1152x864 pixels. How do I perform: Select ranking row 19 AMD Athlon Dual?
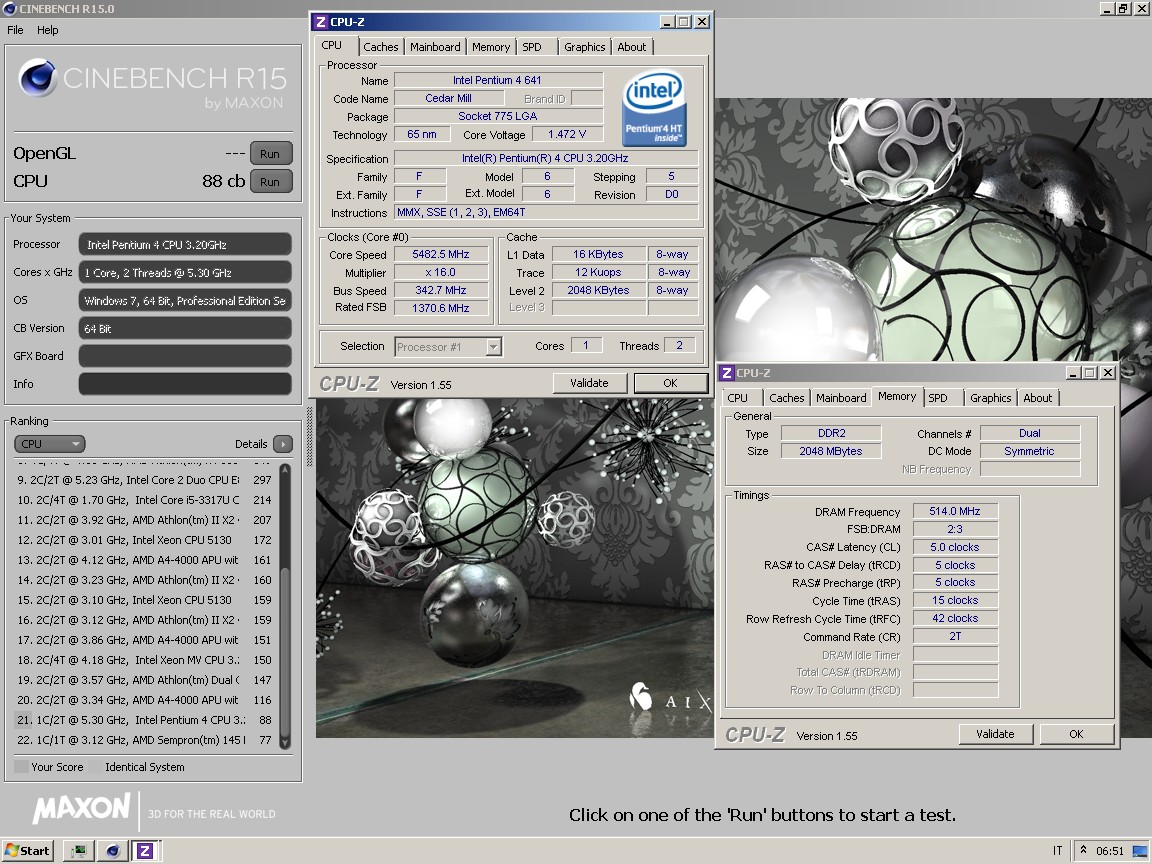[x=145, y=680]
